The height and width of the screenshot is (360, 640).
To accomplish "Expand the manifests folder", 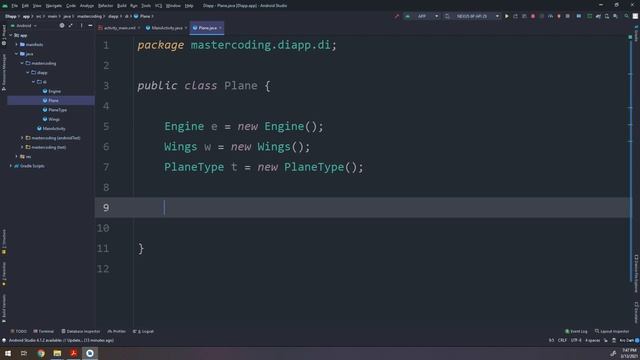I will click(x=17, y=44).
